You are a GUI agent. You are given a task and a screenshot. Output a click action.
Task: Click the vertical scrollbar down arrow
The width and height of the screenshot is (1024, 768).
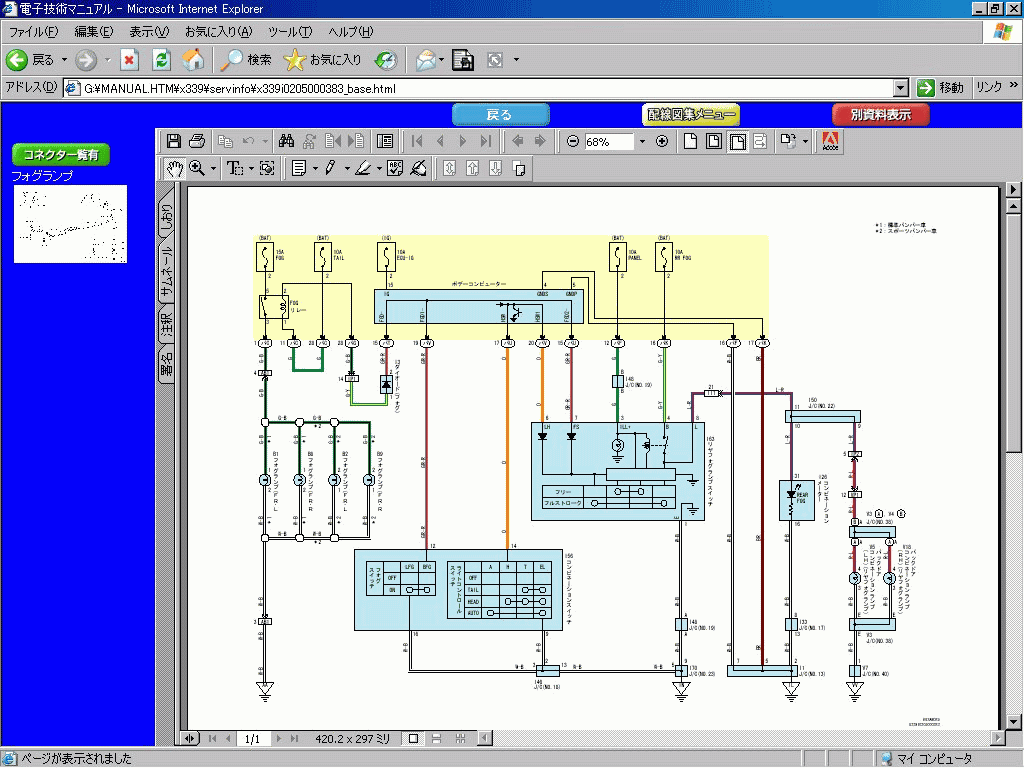click(x=1014, y=720)
